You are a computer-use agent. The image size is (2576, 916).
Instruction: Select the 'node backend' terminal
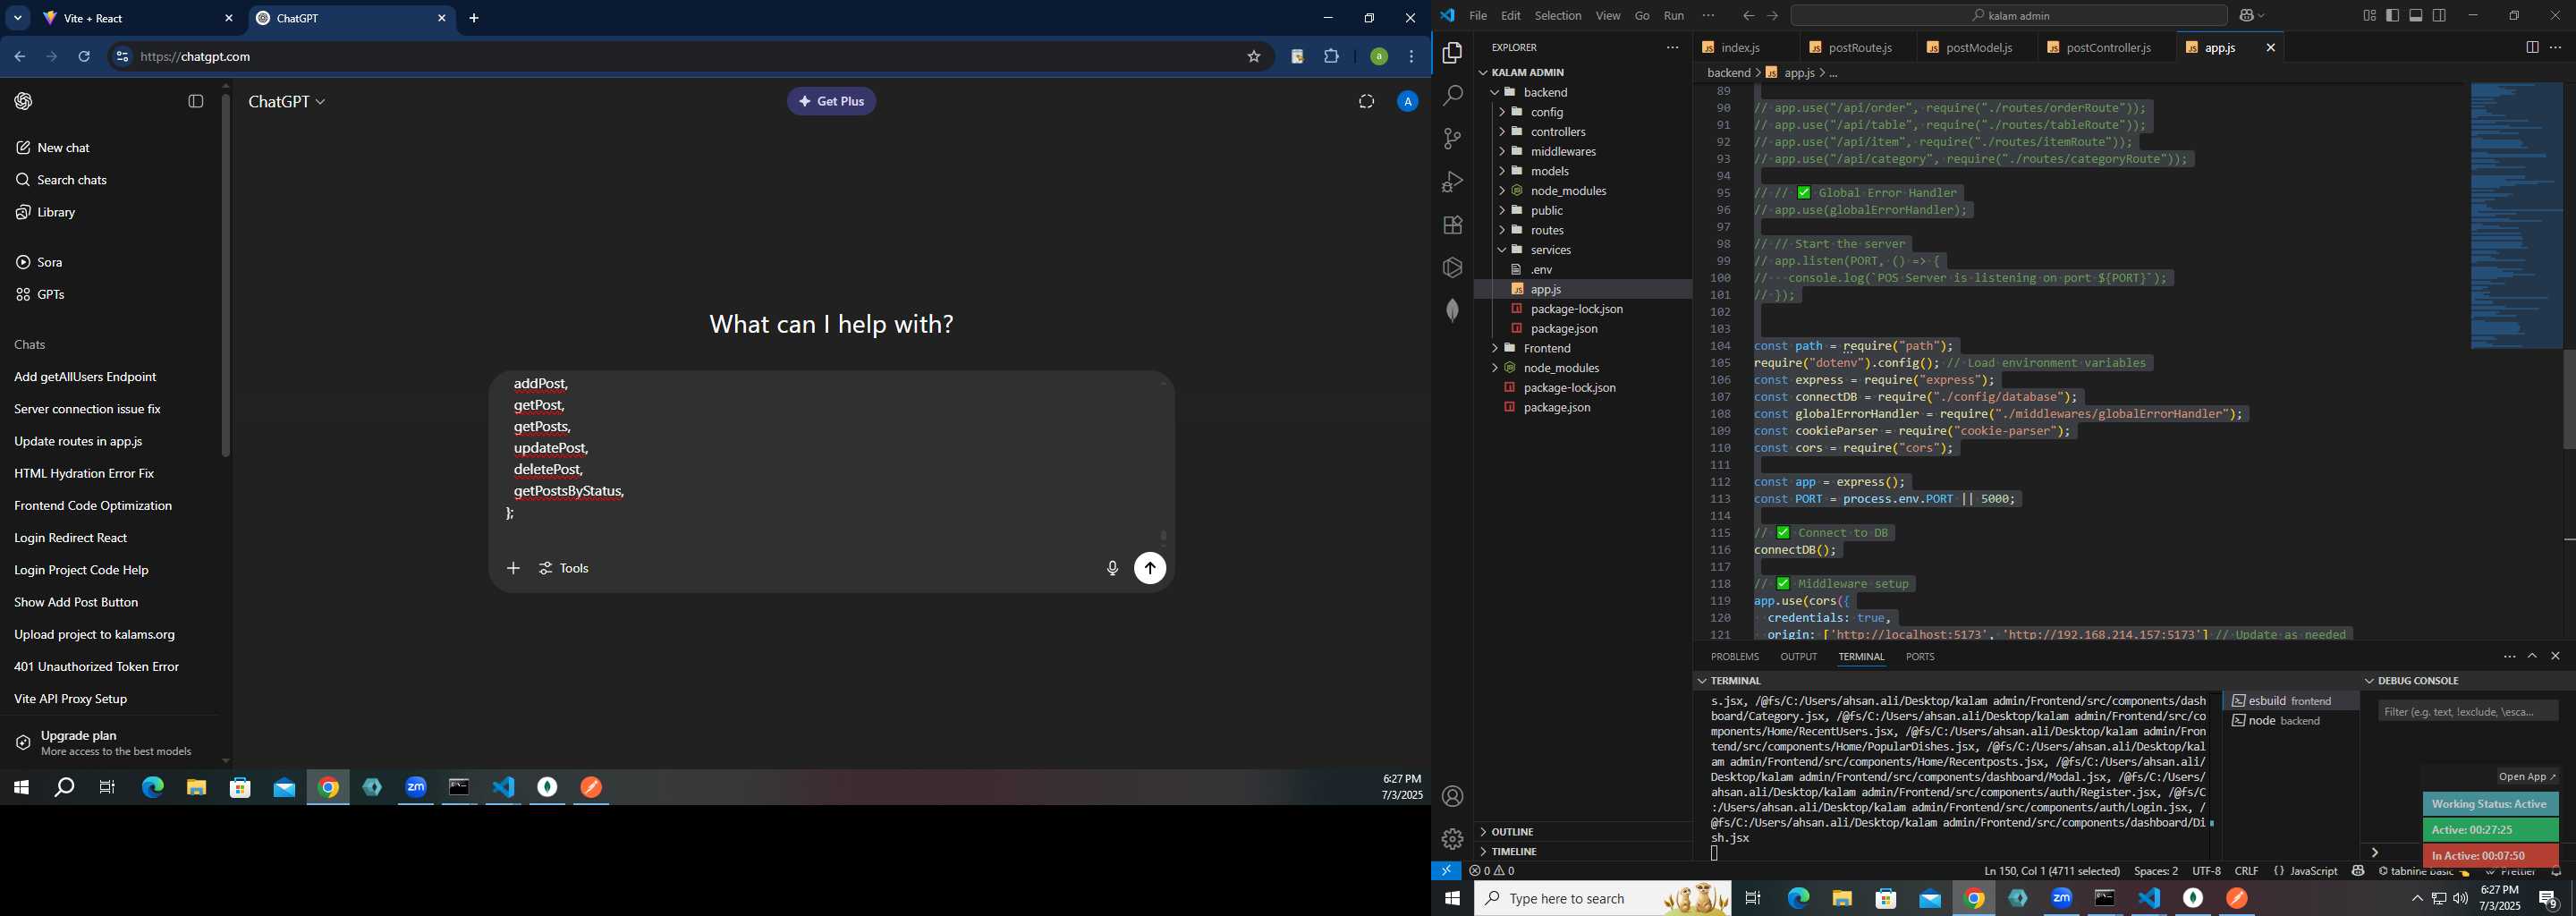(2290, 721)
